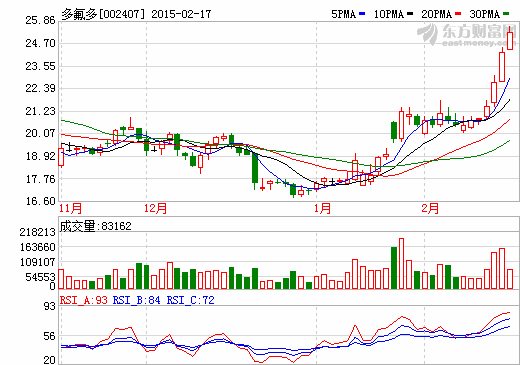Click the tallest red volume bar
The image size is (520, 365).
click(x=401, y=263)
